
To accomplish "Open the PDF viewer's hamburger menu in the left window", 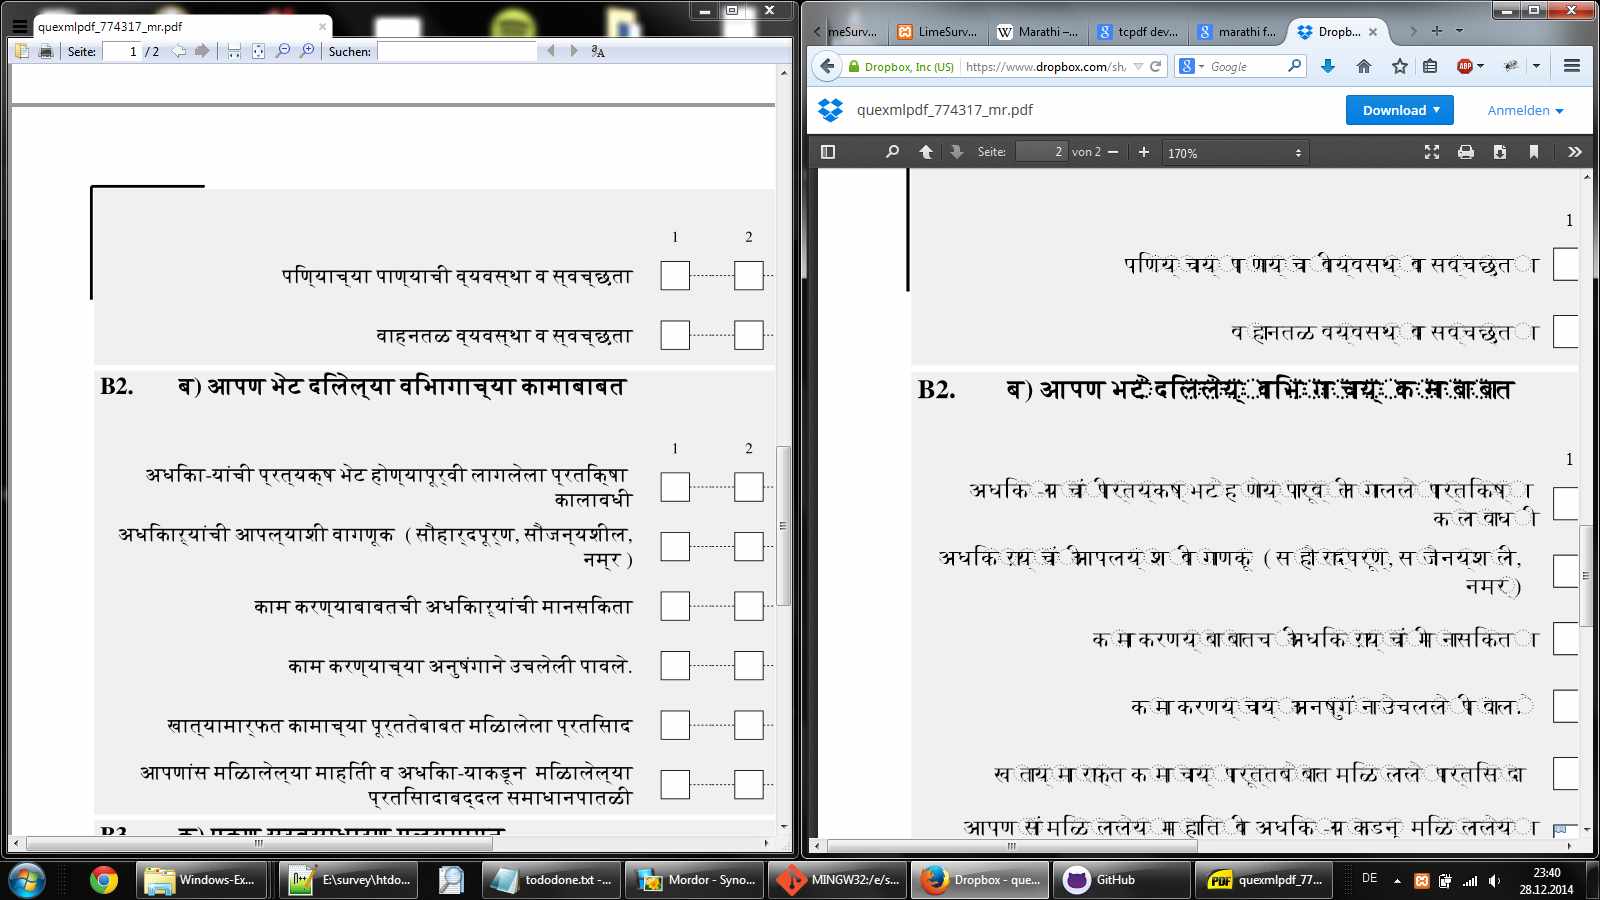I will tap(19, 27).
